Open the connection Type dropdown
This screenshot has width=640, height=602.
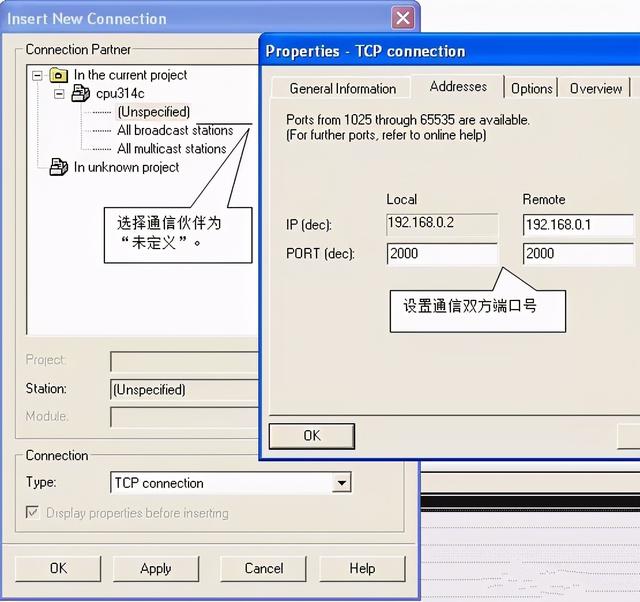pos(342,483)
